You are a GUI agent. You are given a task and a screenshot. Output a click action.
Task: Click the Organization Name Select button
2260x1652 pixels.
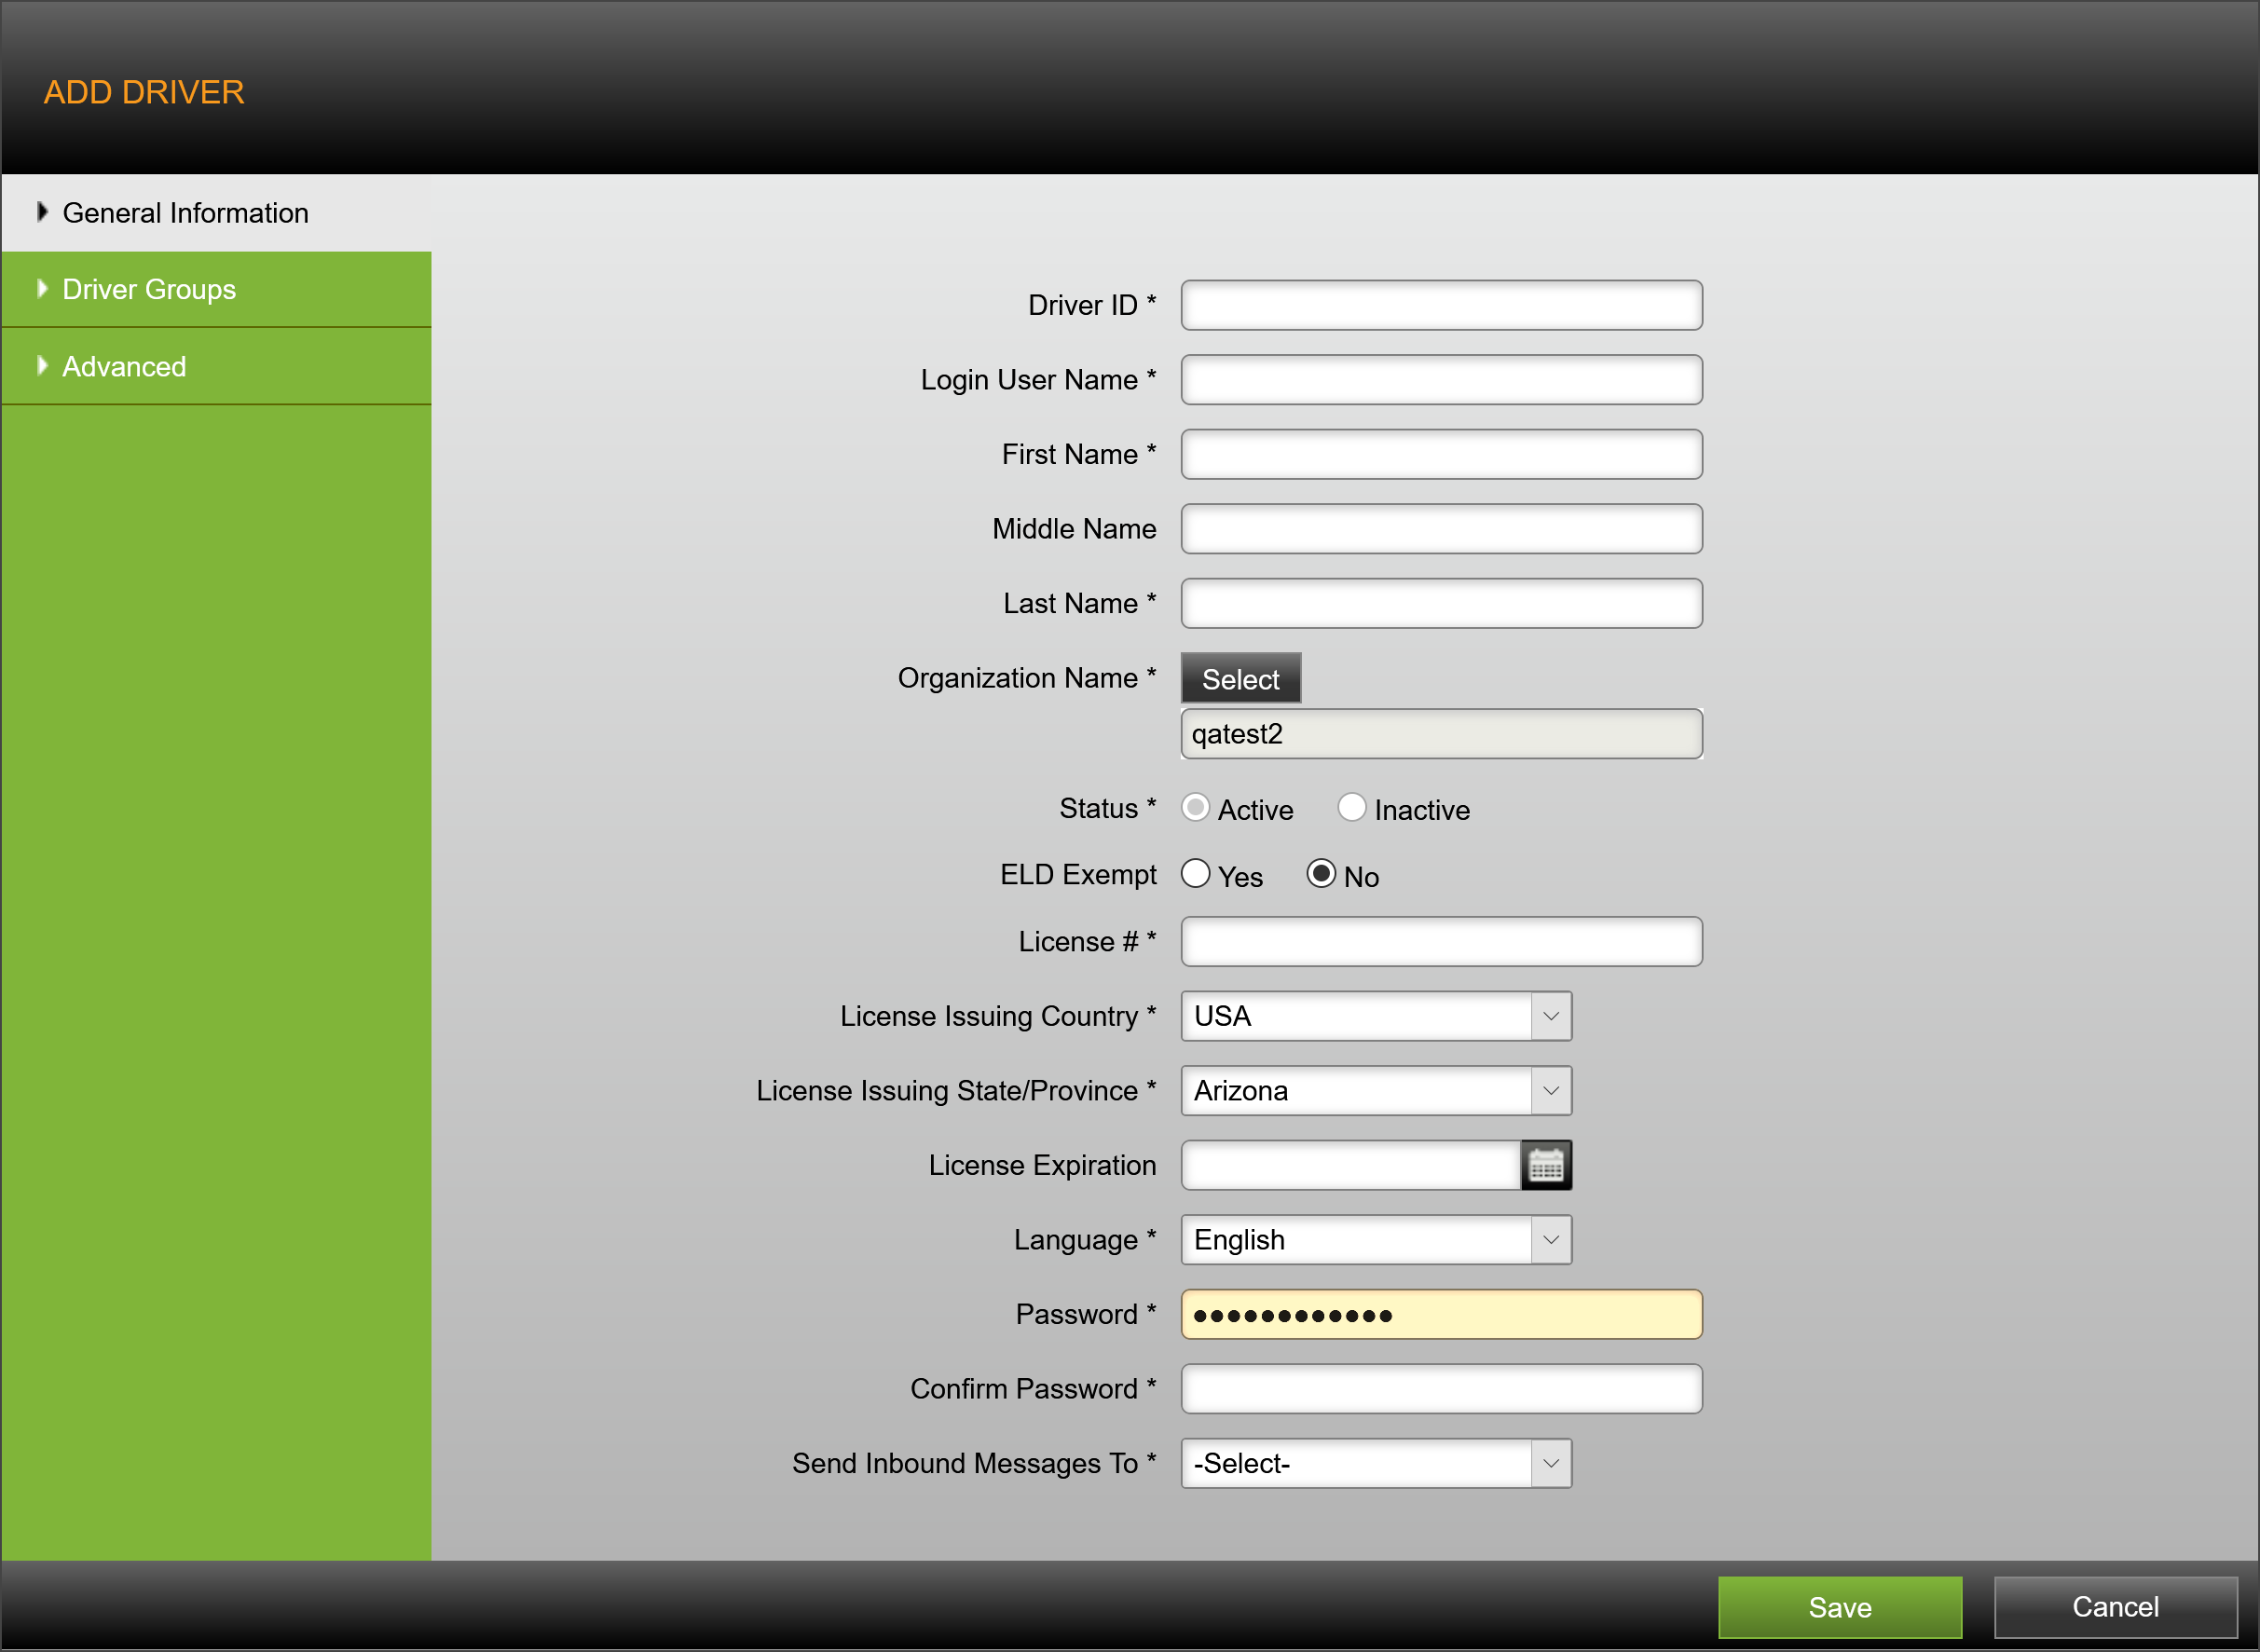tap(1240, 679)
